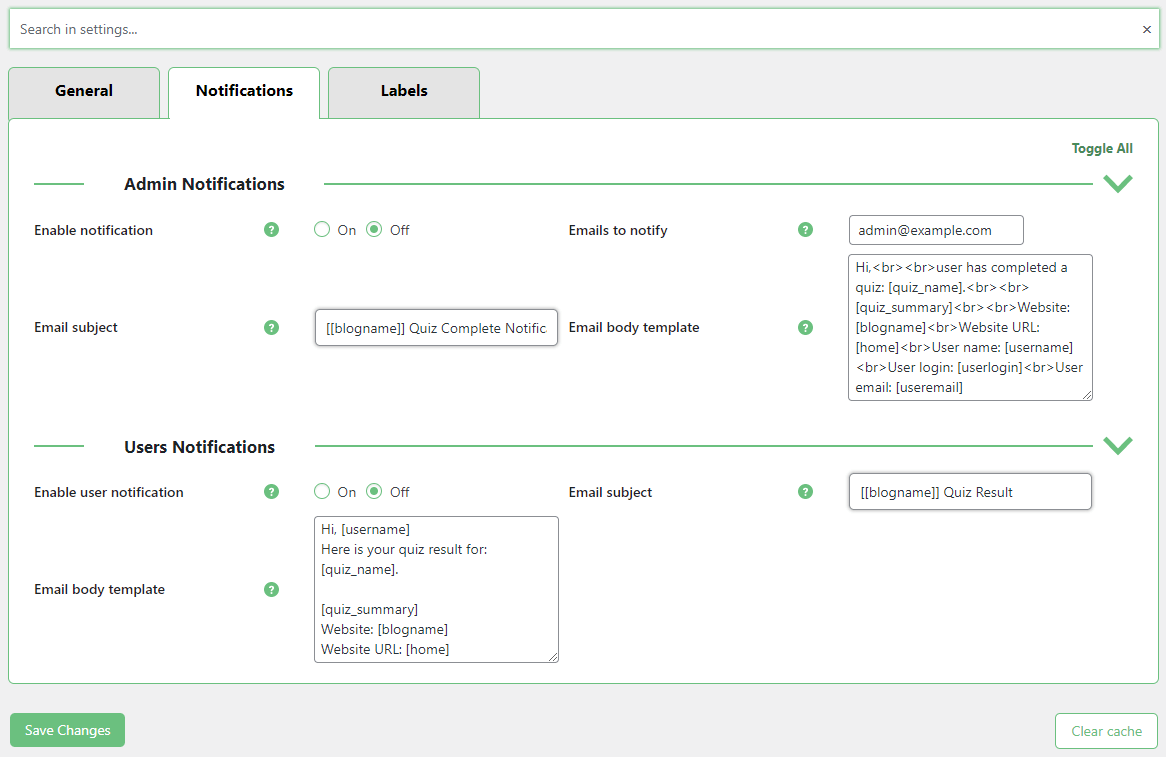Collapse the Users Notifications section chevron
Image resolution: width=1166 pixels, height=757 pixels.
[x=1117, y=446]
